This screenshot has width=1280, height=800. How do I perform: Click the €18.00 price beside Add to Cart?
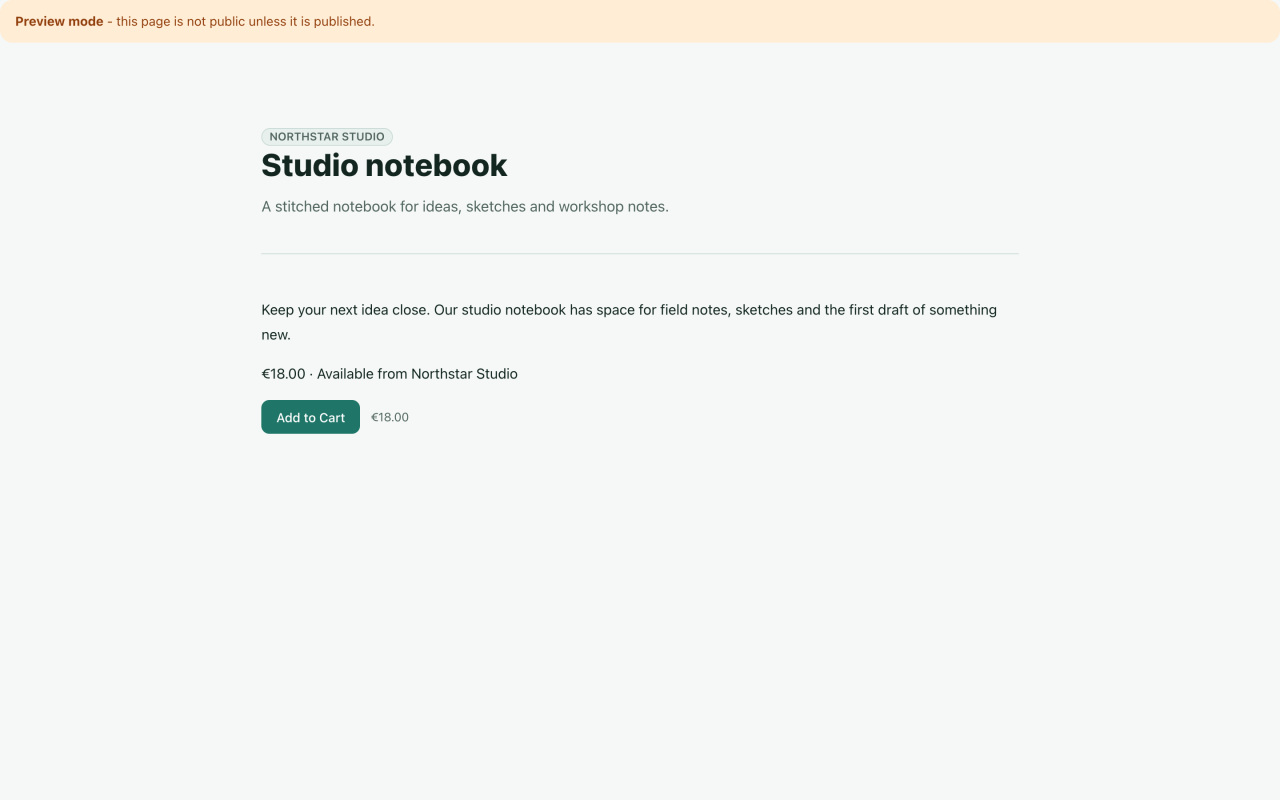[390, 418]
